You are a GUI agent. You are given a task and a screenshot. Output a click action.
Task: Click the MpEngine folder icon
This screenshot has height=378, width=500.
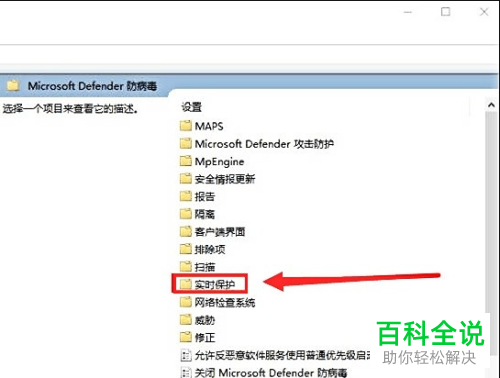click(x=186, y=161)
